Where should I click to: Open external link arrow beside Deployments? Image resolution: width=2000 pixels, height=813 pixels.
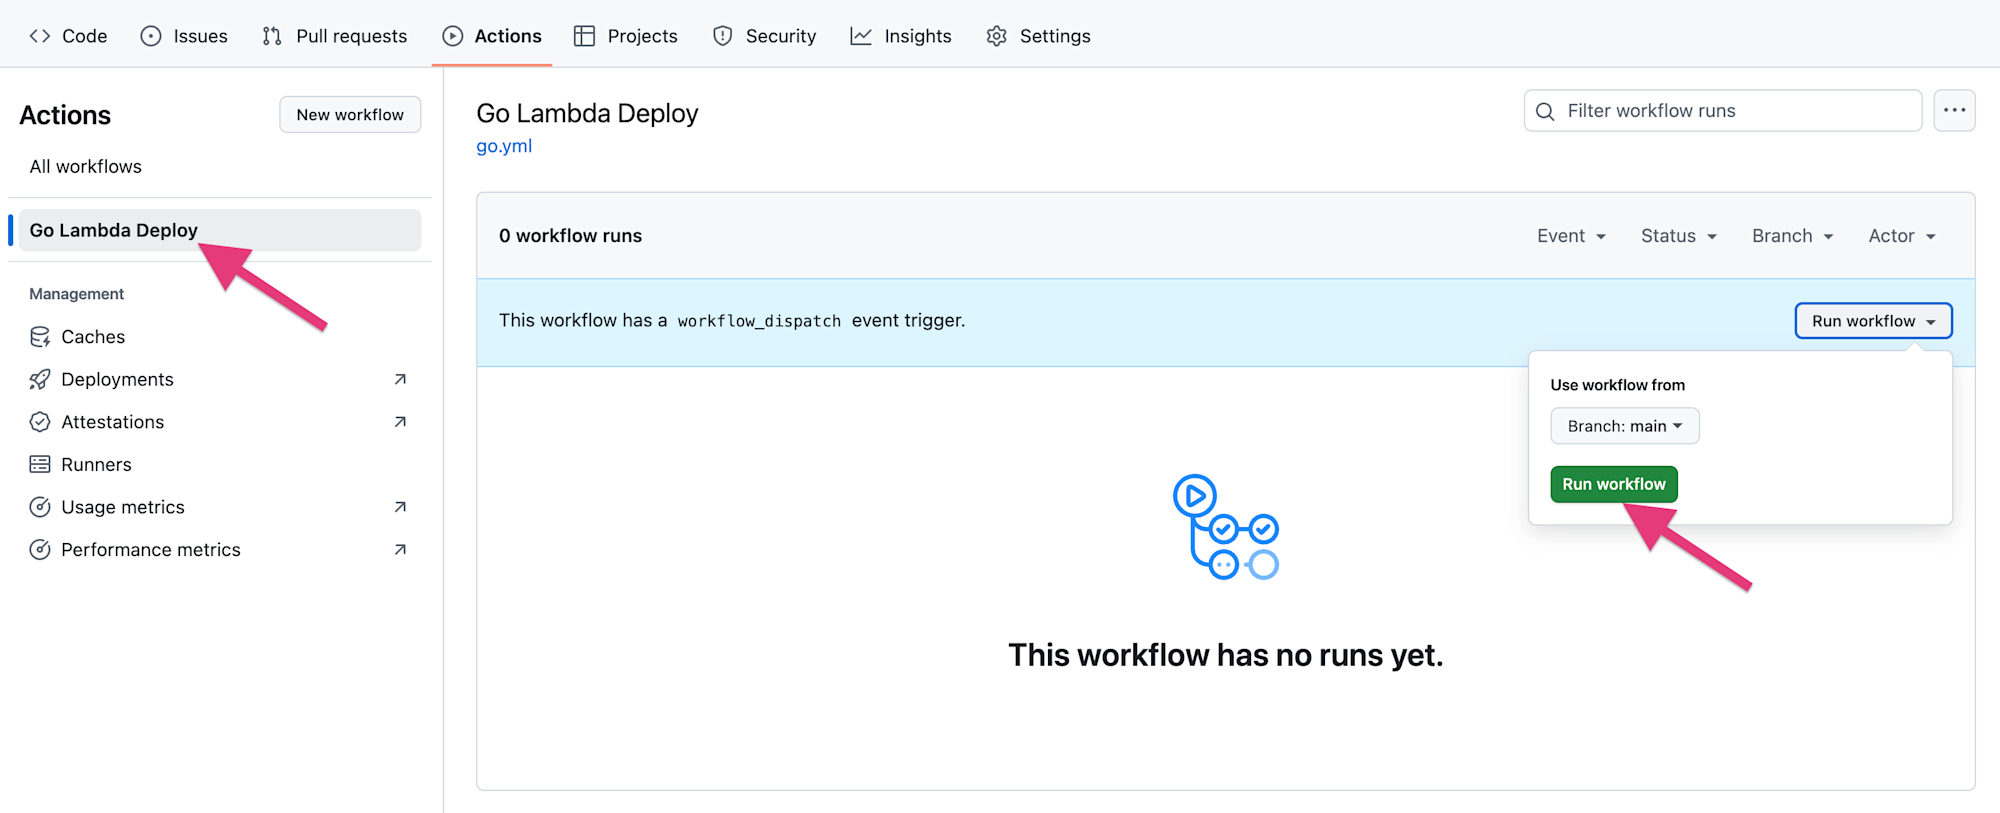(x=400, y=380)
